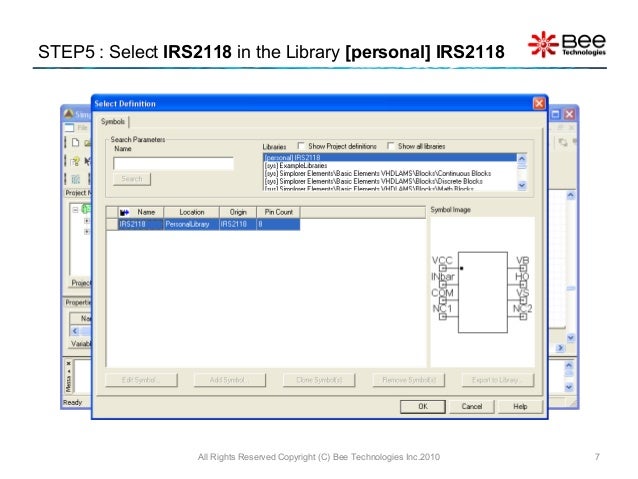The image size is (638, 479).
Task: Switch to the Variables tab in Properties panel
Action: 81,344
